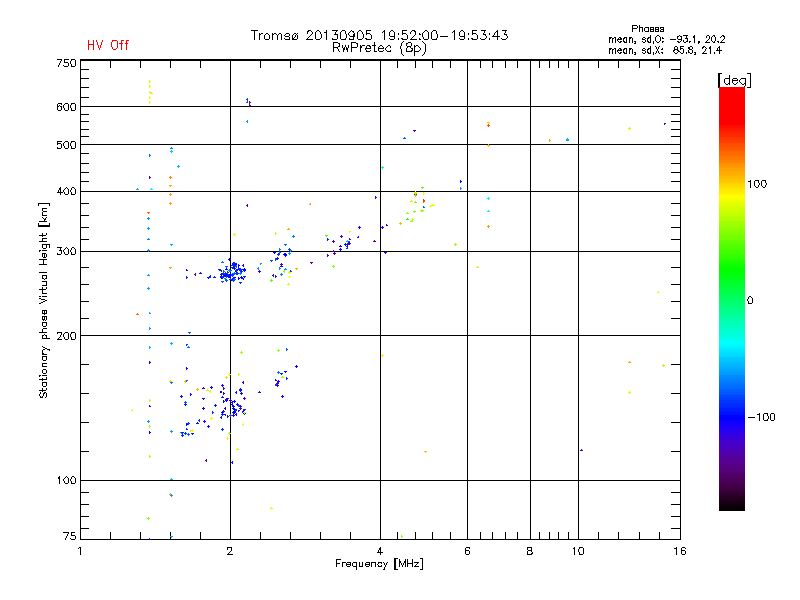
Task: Click the x-axis tick label '6'
Action: 467,551
